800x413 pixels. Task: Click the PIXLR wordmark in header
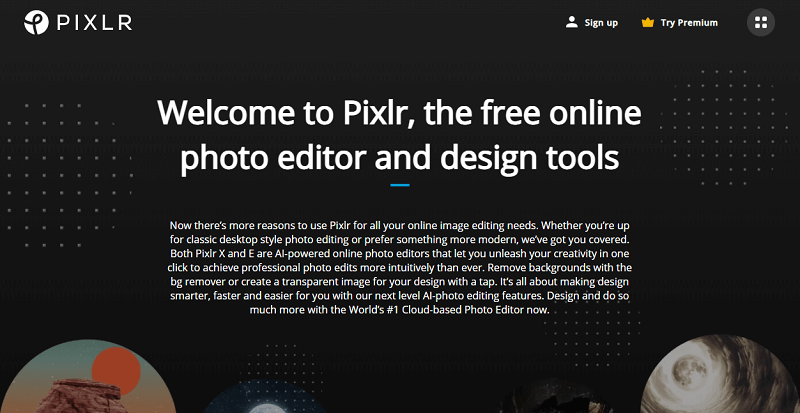[94, 22]
